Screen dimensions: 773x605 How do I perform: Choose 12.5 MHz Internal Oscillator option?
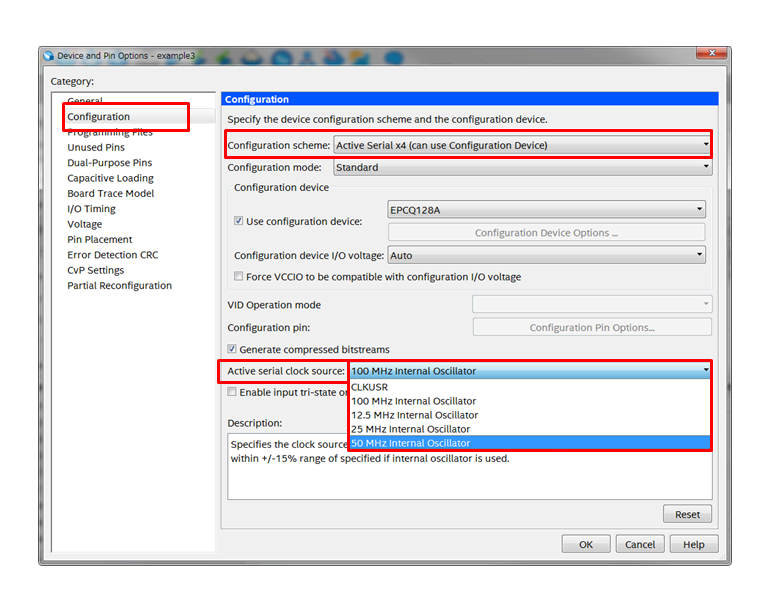pyautogui.click(x=529, y=415)
